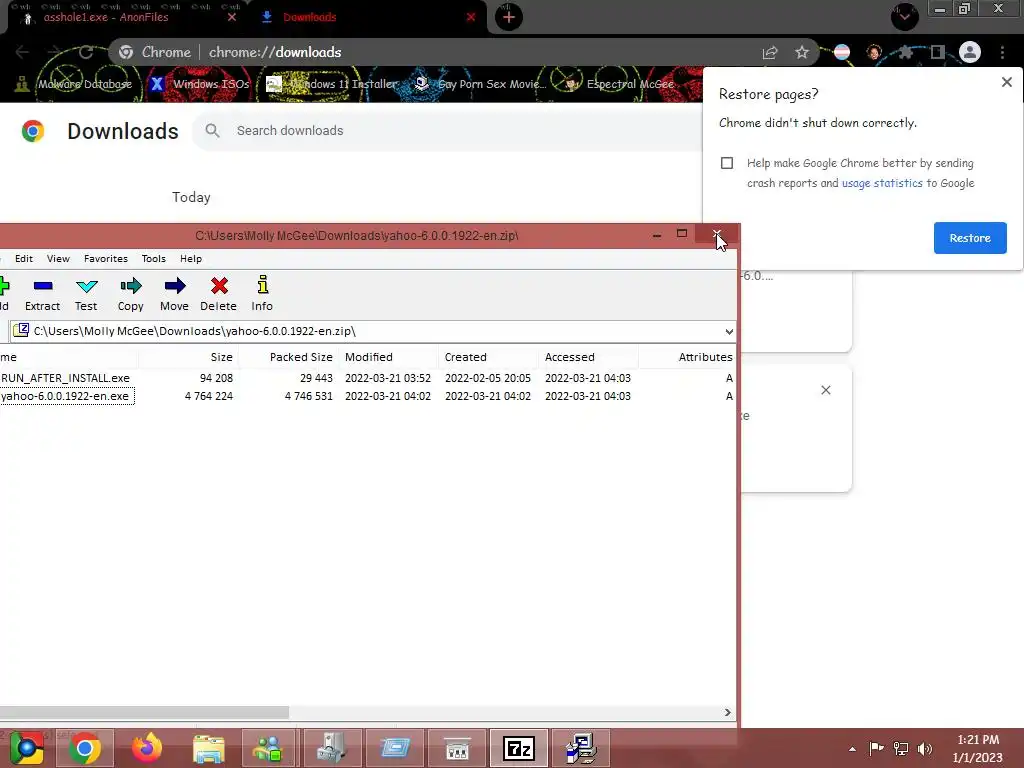Open the Help menu in 7-Zip
This screenshot has width=1024, height=768.
(x=191, y=259)
